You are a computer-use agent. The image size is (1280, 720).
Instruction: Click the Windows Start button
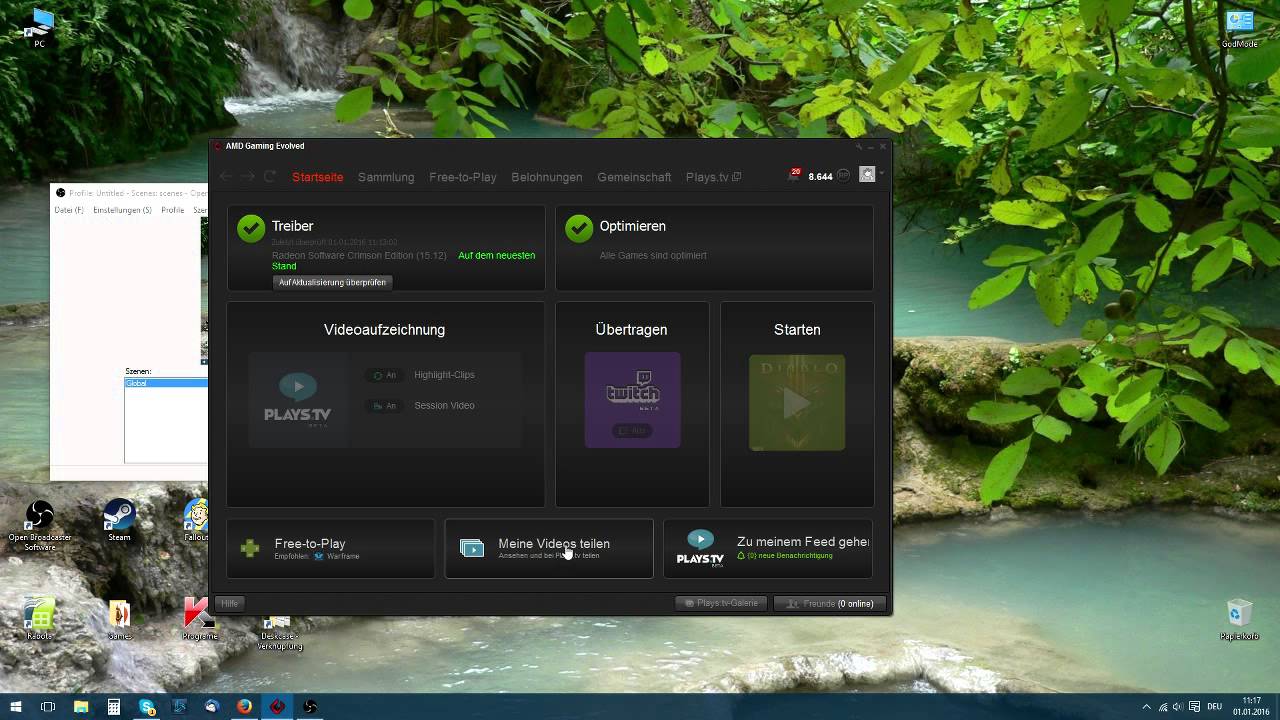point(16,706)
